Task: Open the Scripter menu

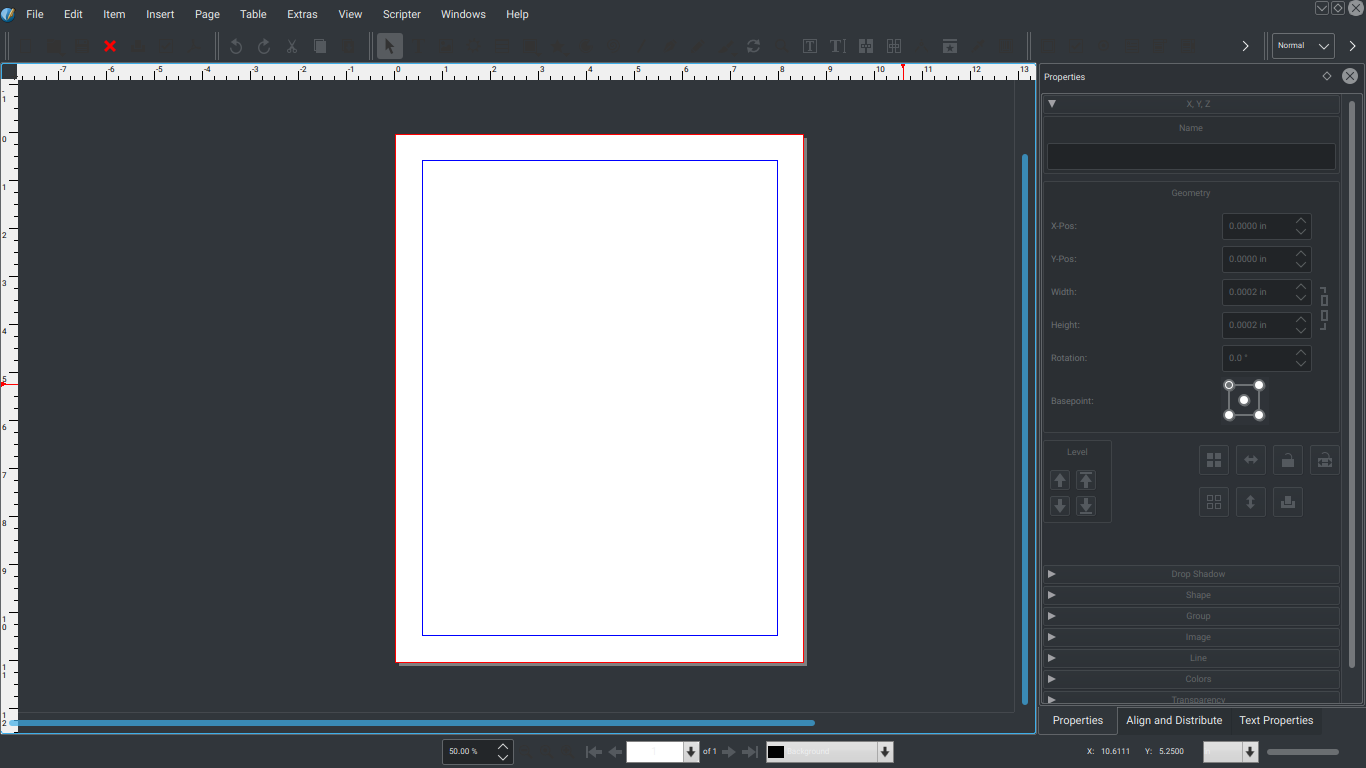Action: [x=401, y=14]
